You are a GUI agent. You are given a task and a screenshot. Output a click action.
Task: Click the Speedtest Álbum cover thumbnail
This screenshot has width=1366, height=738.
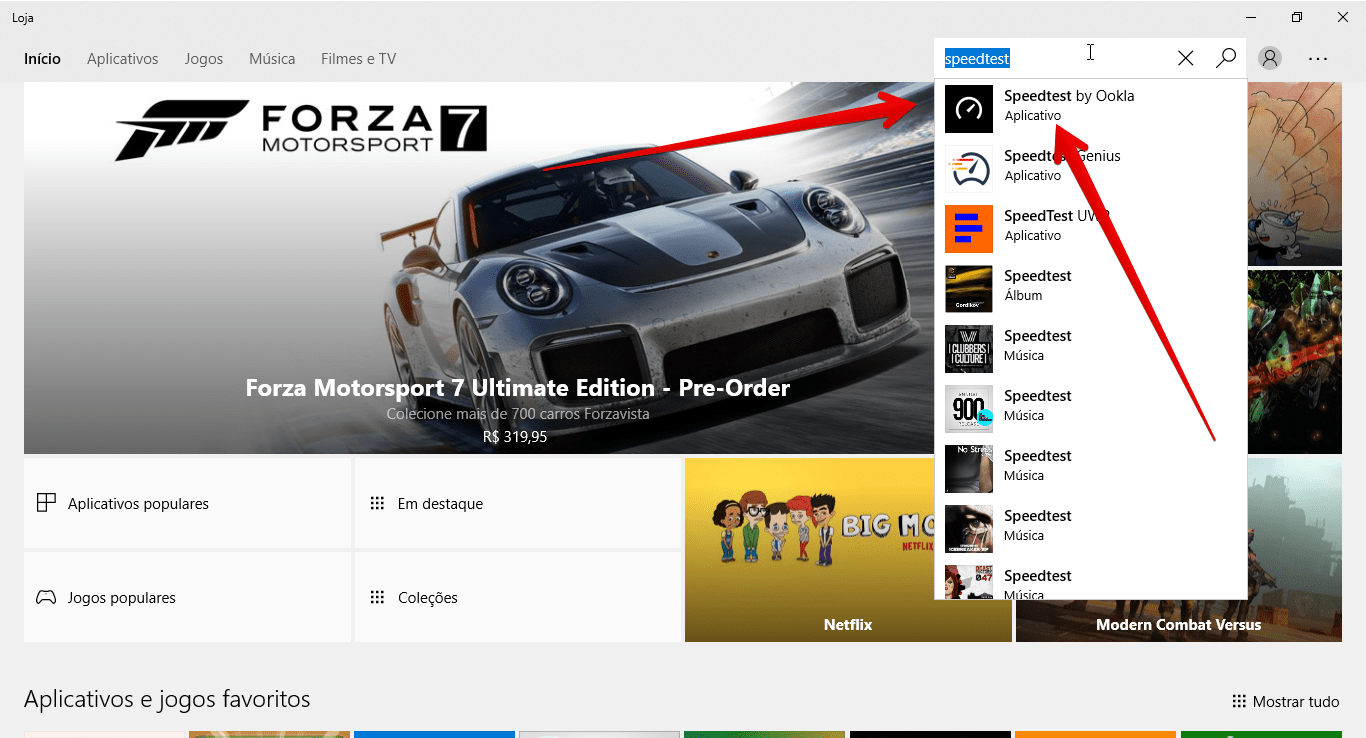click(969, 289)
